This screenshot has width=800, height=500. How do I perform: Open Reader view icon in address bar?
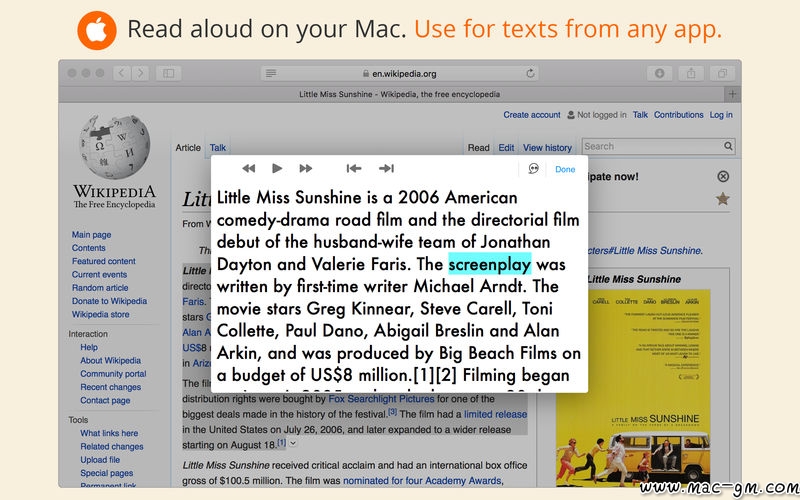click(x=271, y=73)
